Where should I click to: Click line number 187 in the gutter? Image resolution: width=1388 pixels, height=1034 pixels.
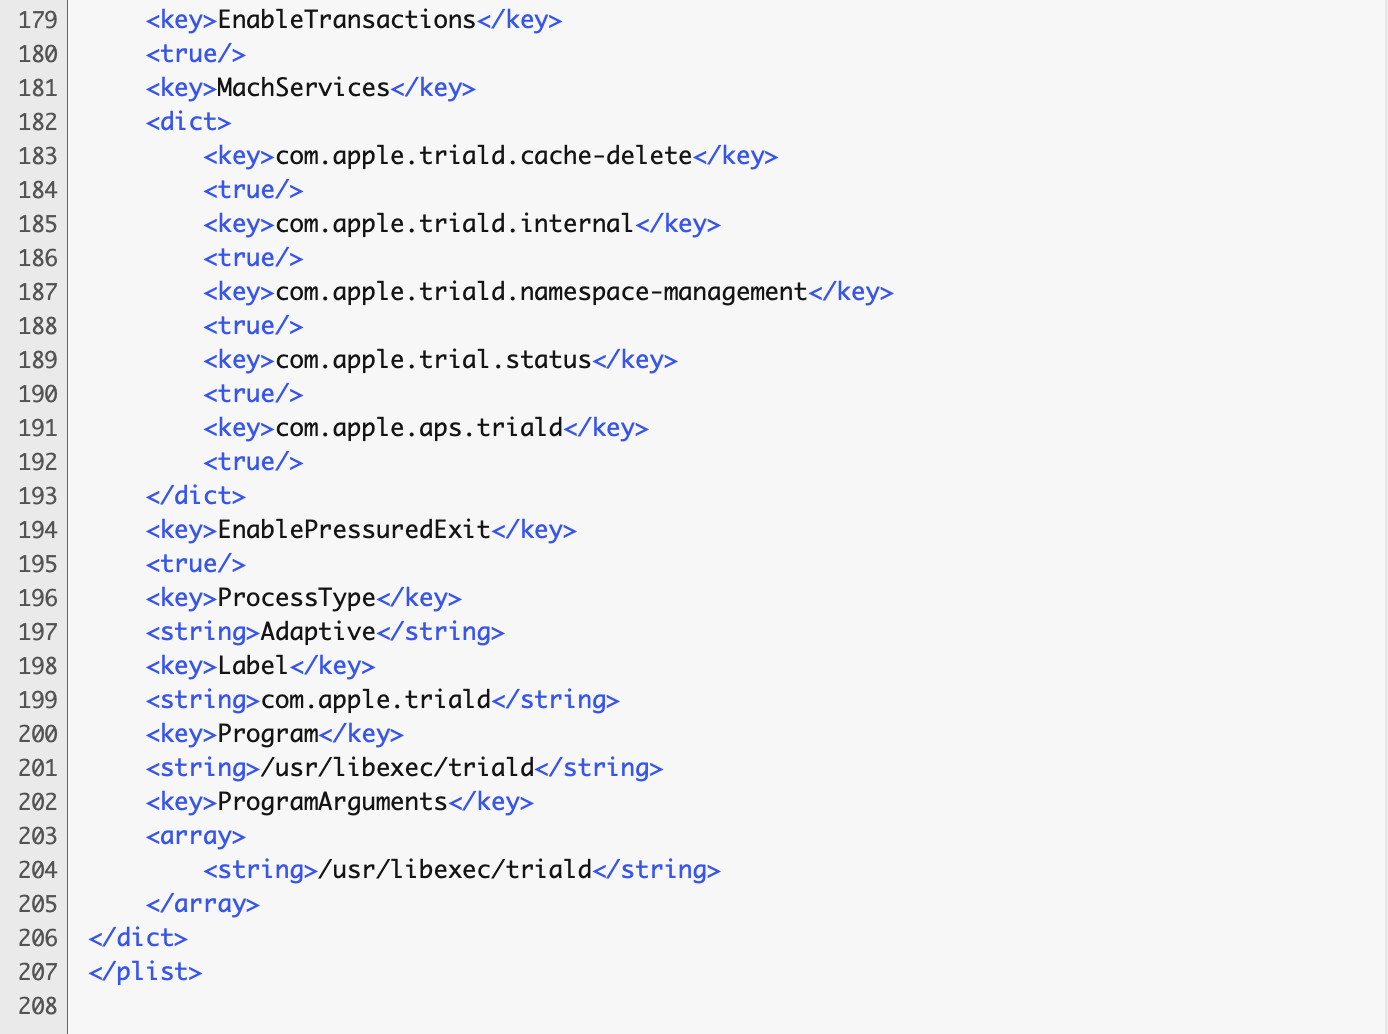[38, 292]
